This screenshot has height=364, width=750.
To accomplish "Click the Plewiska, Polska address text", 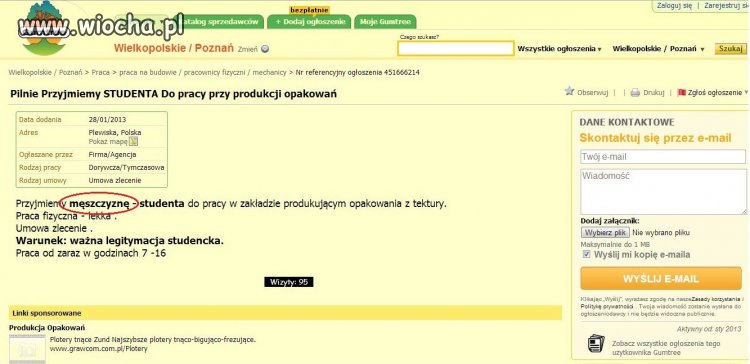I will click(x=115, y=132).
